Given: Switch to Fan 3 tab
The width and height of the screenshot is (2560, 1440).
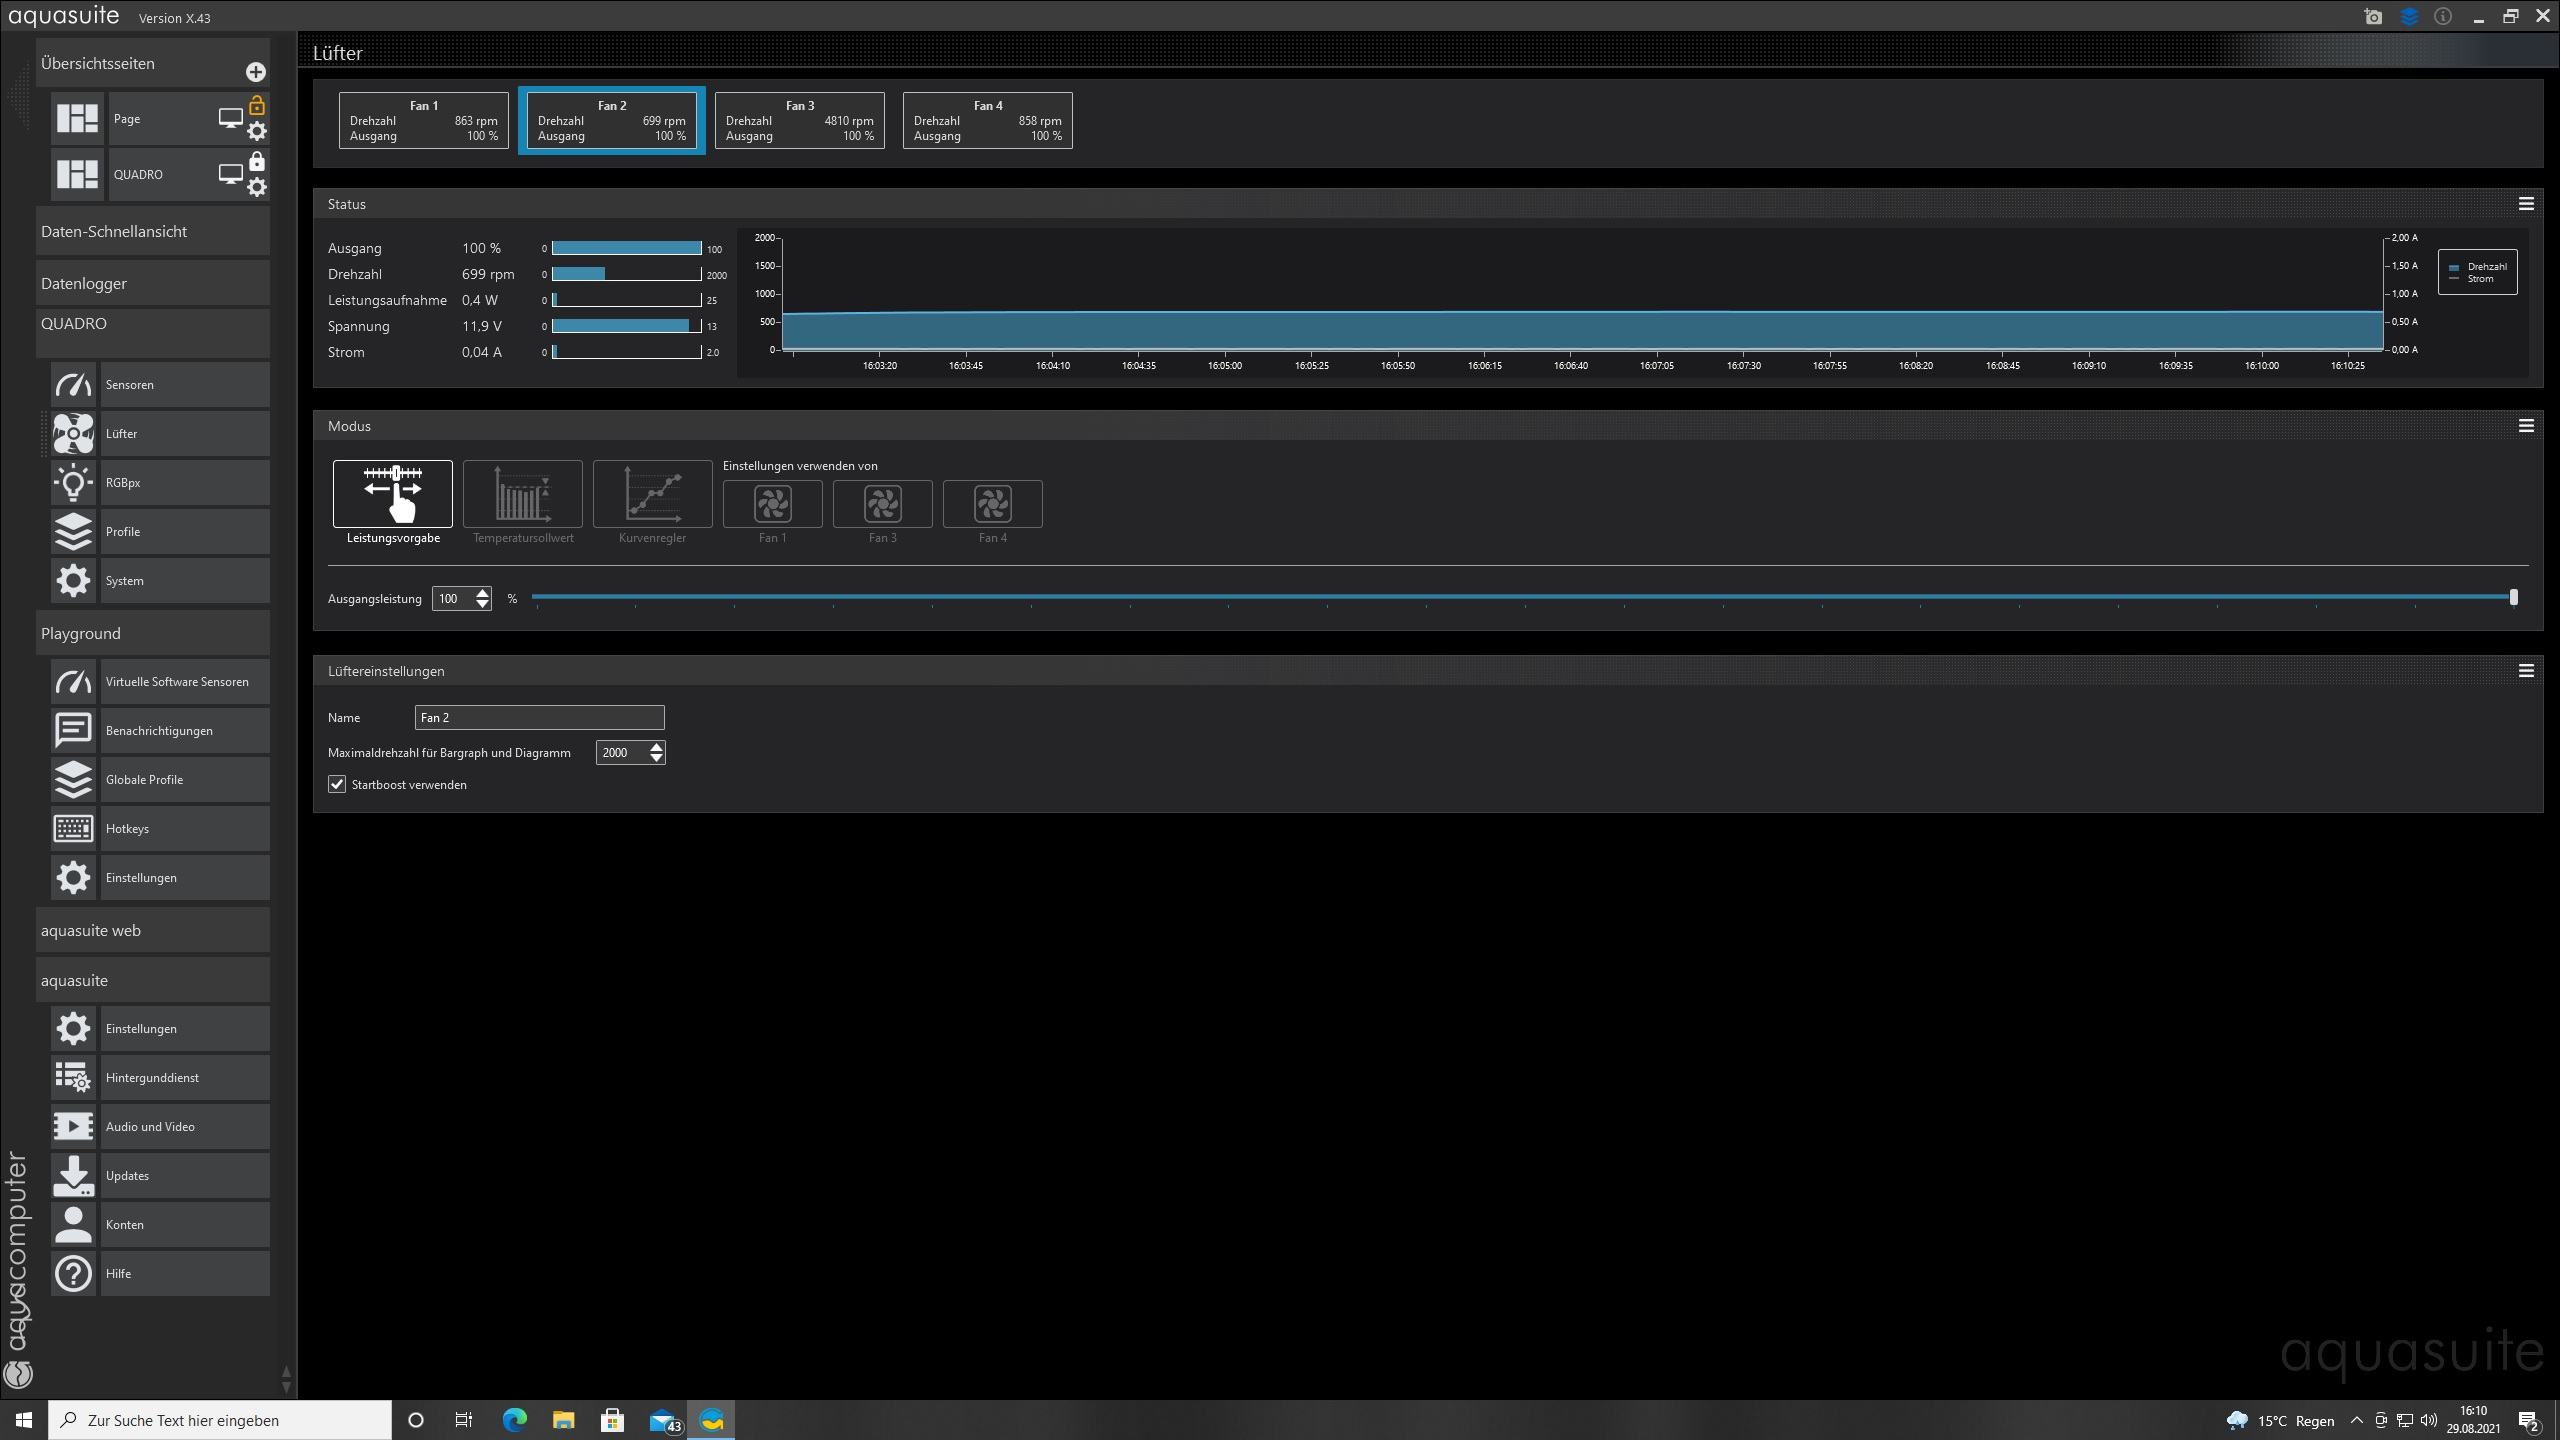Looking at the screenshot, I should (799, 121).
